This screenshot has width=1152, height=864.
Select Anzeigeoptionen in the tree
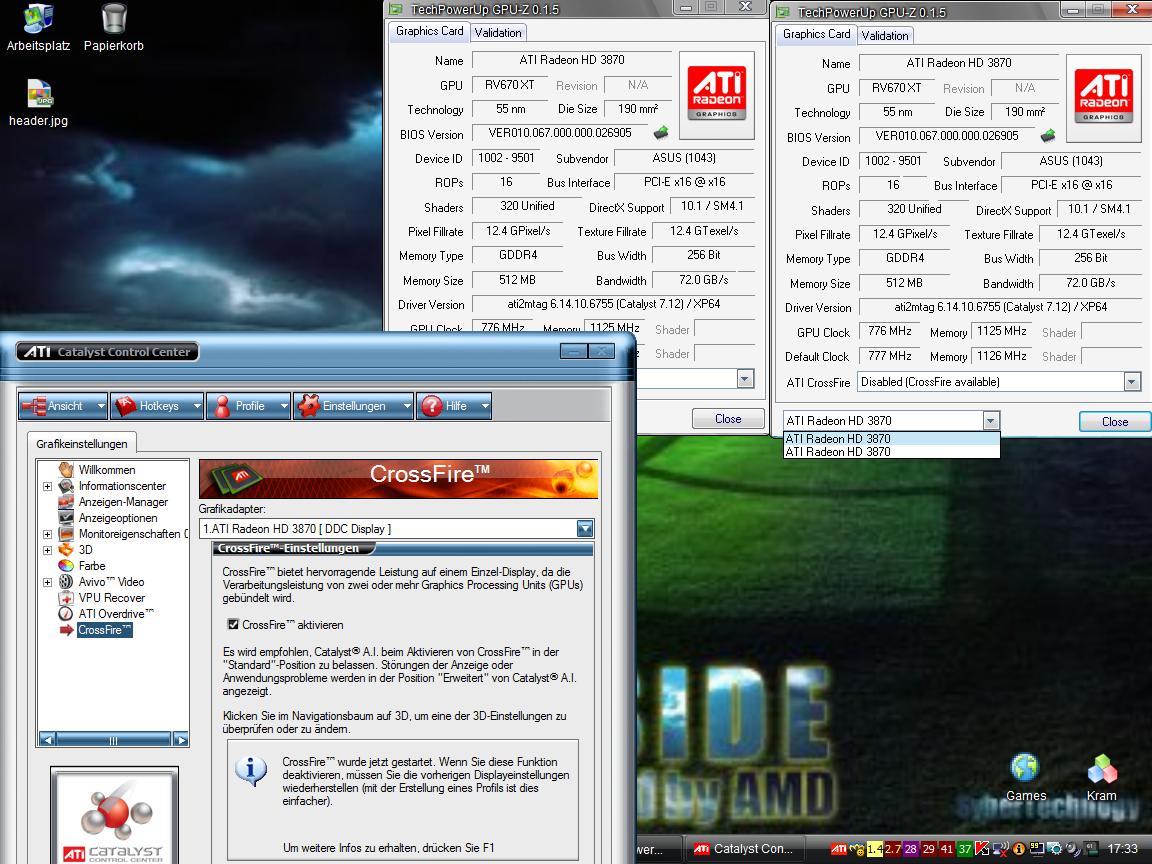[x=118, y=519]
